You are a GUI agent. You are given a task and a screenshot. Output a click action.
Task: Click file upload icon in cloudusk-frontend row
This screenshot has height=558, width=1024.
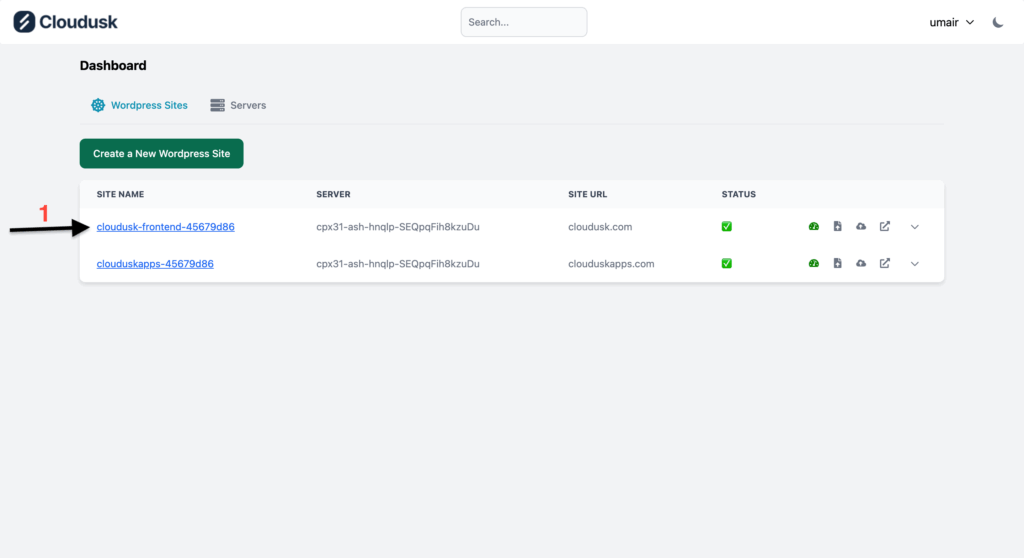coord(837,227)
